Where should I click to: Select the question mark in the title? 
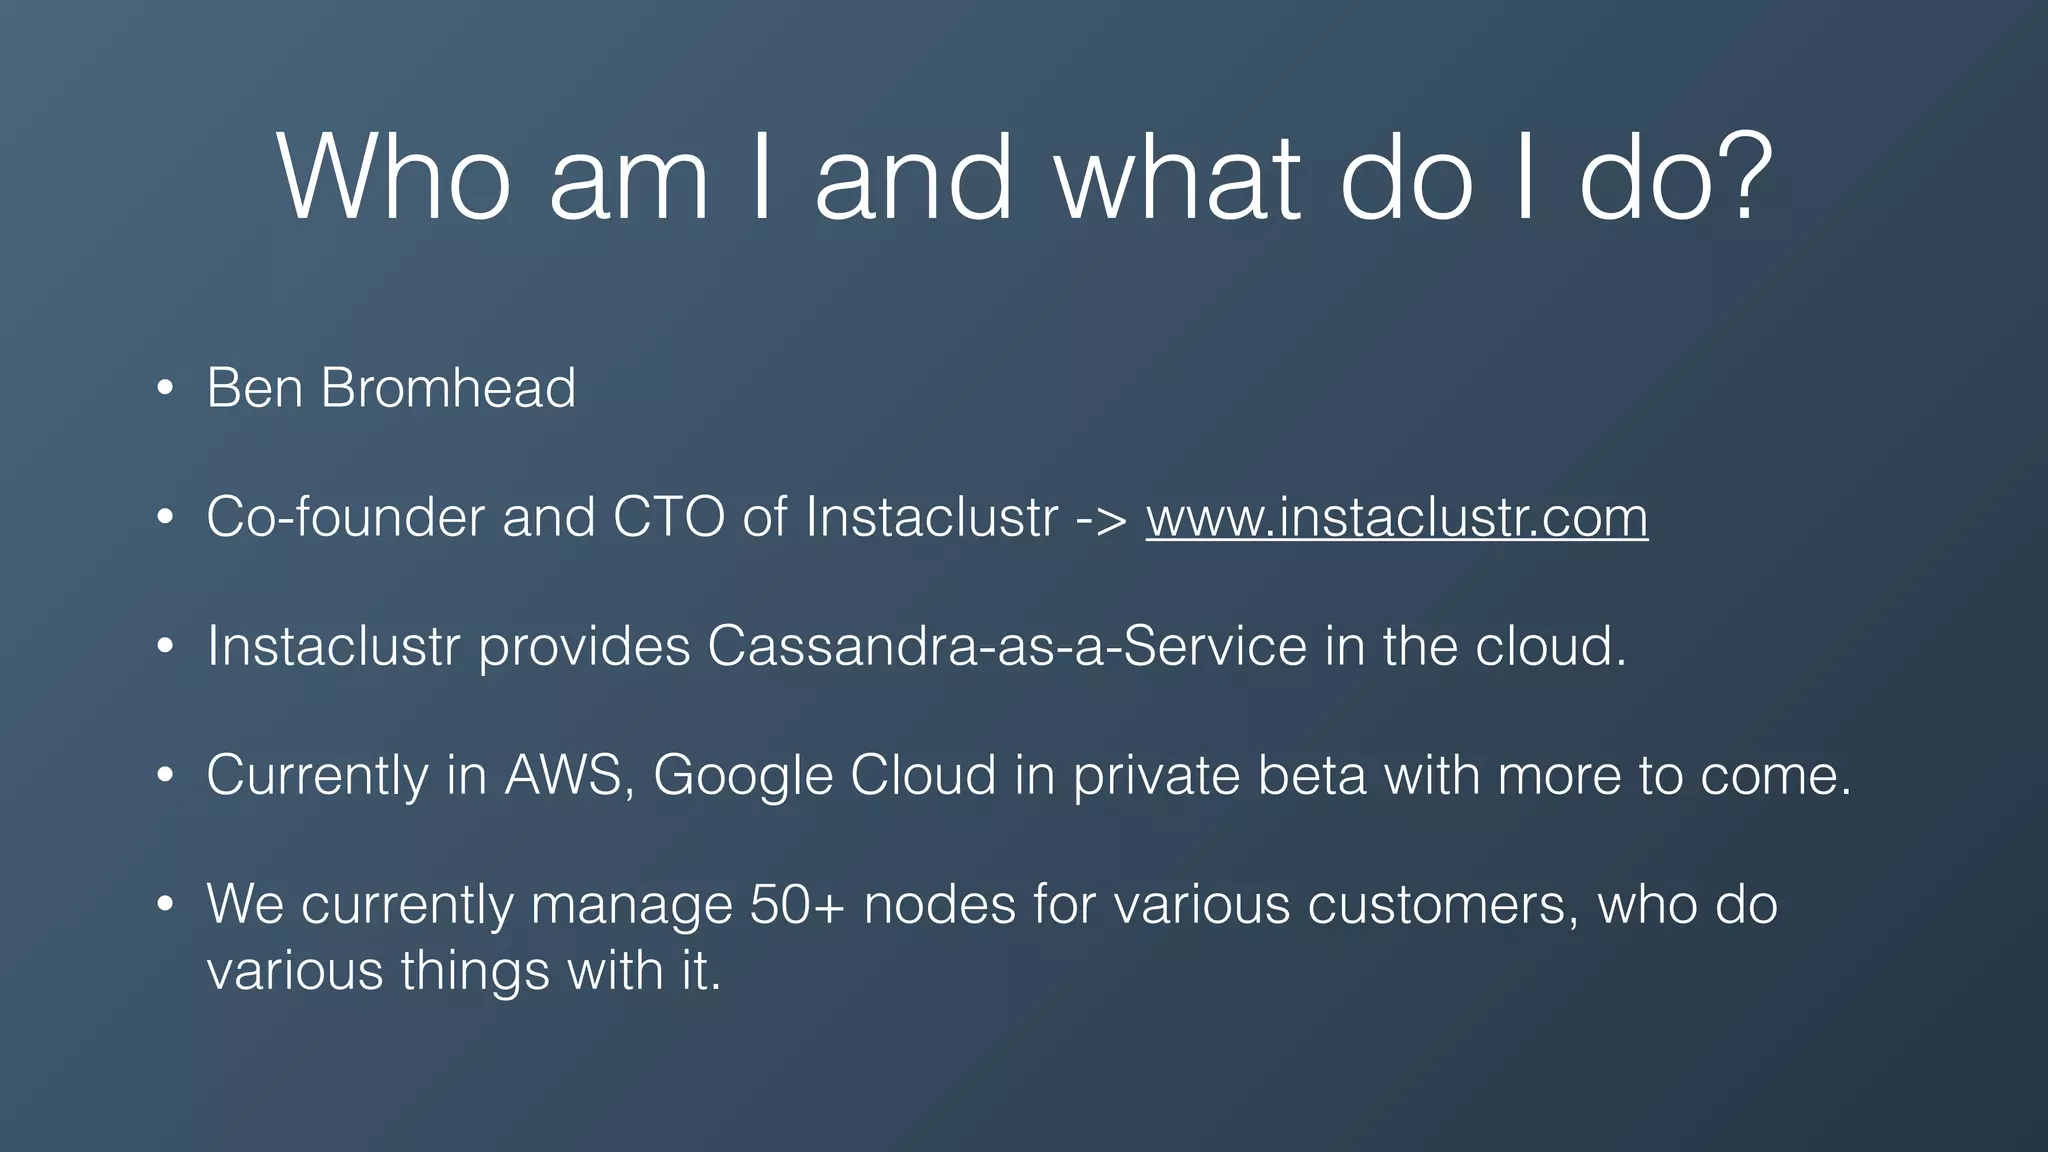(1745, 177)
